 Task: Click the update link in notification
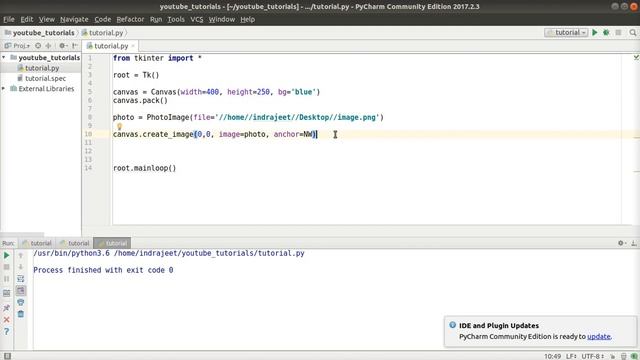(599, 336)
